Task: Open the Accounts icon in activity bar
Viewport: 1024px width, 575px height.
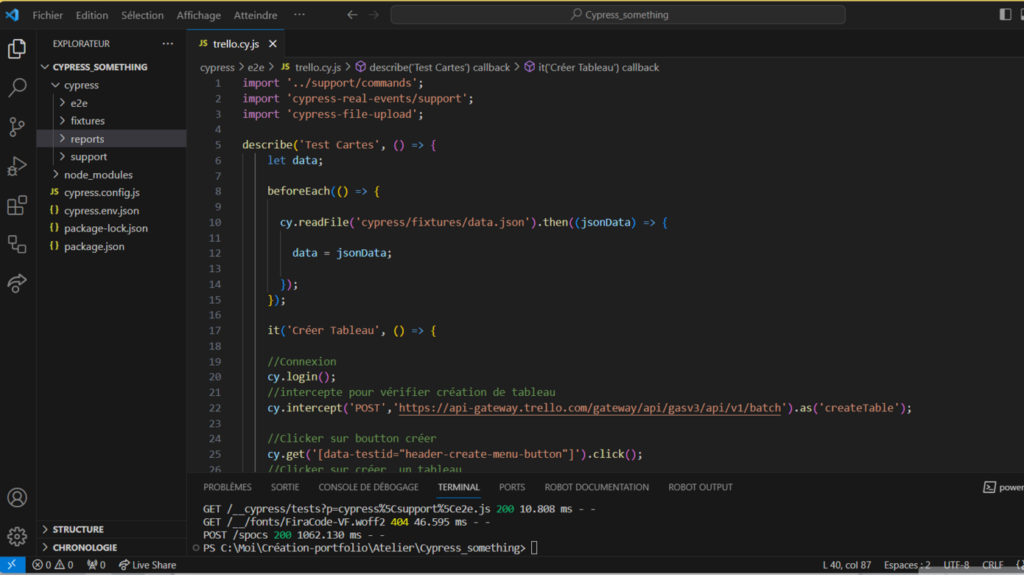Action: click(17, 497)
